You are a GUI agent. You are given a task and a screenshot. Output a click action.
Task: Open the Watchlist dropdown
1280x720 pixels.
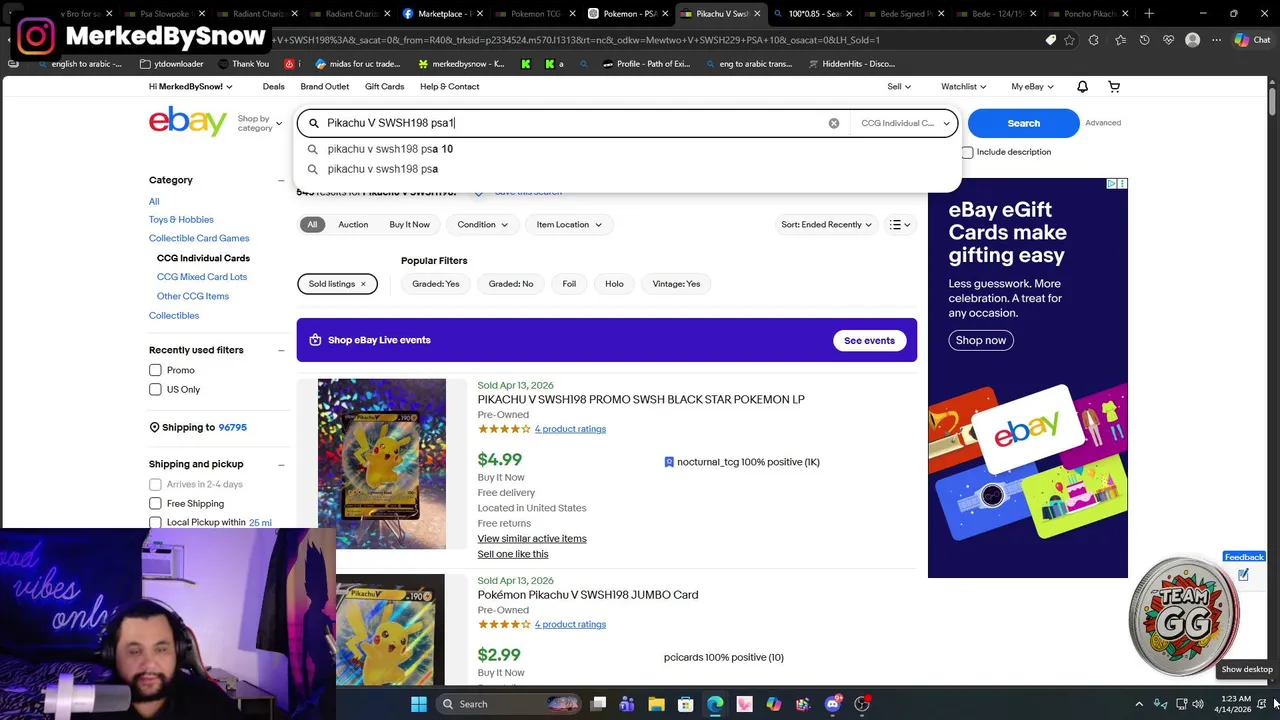click(963, 87)
